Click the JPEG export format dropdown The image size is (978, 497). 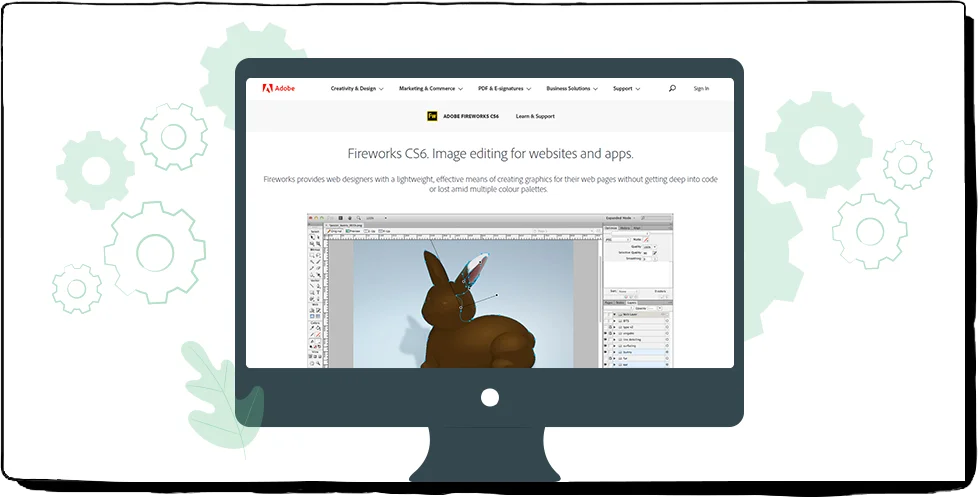(617, 240)
